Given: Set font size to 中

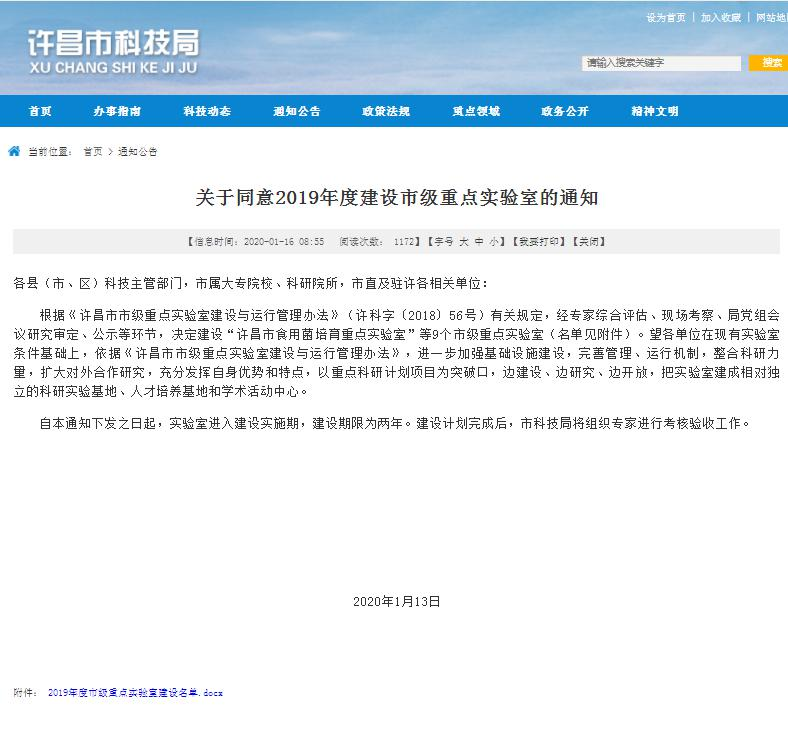Looking at the screenshot, I should point(479,242).
